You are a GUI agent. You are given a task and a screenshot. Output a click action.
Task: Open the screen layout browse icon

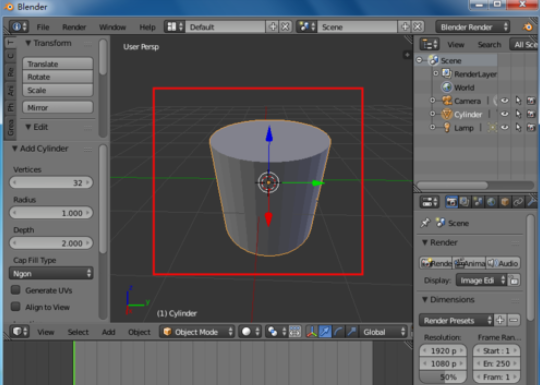pos(174,27)
